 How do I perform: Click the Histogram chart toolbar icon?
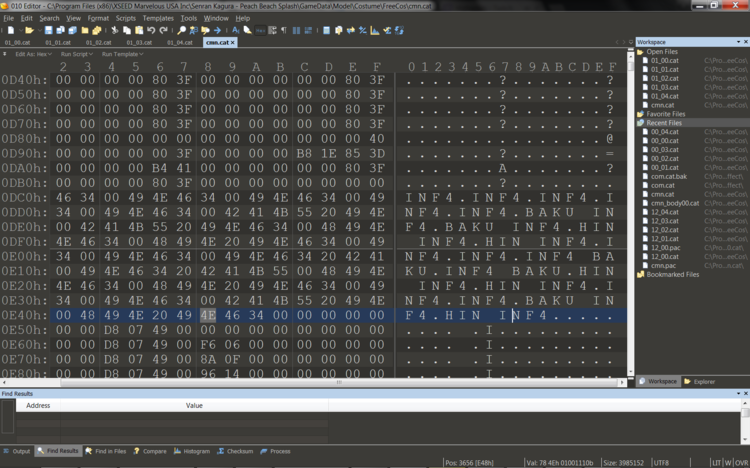(375, 30)
